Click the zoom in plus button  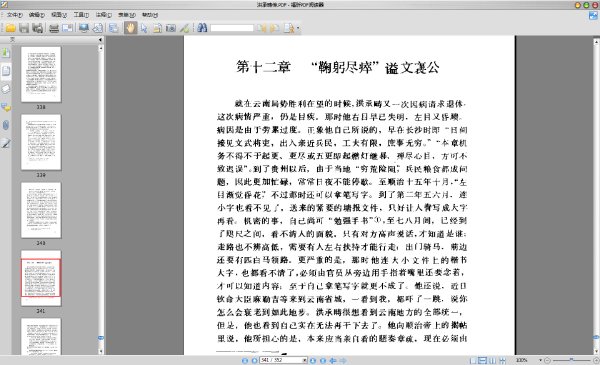pyautogui.click(x=596, y=360)
